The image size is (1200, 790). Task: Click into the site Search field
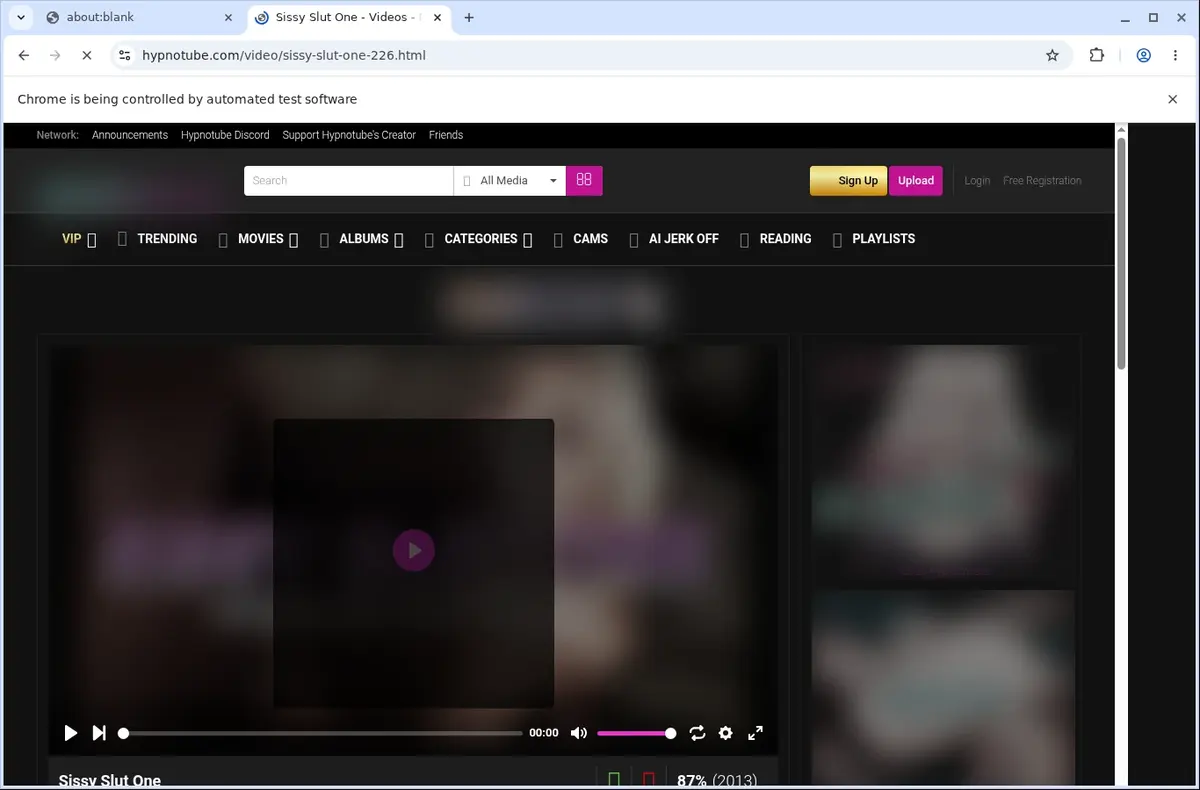pos(348,180)
